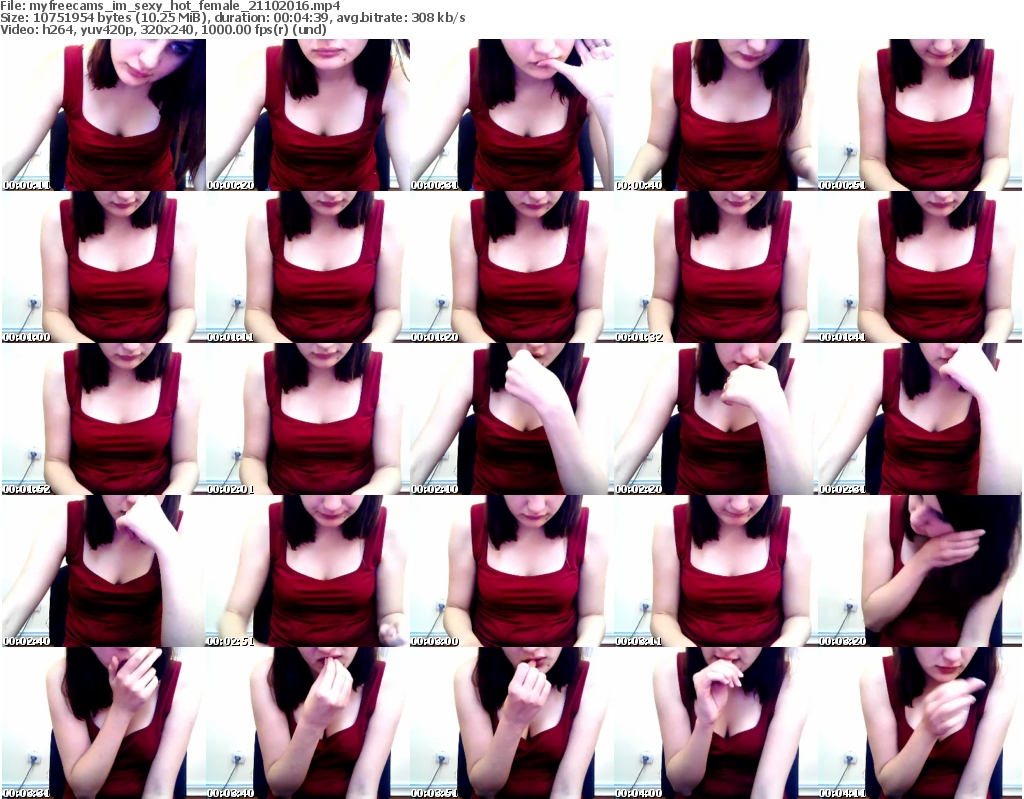Choose the frame timestamped 00:02:20
The width and height of the screenshot is (1024, 799).
click(716, 419)
